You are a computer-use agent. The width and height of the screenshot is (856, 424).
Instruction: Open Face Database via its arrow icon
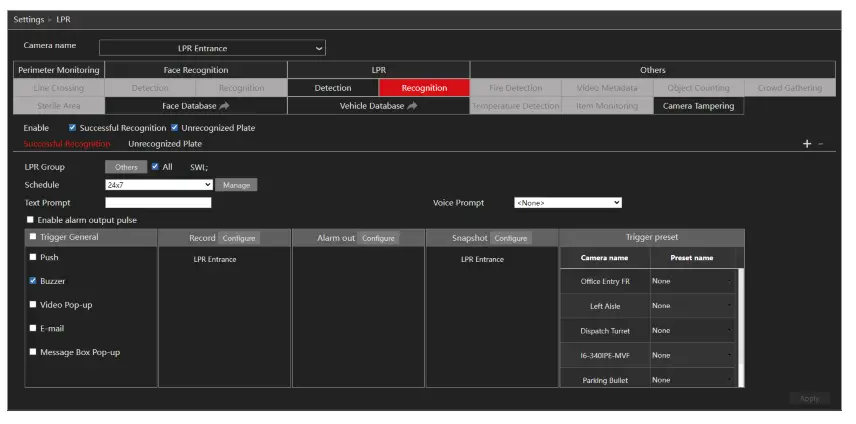pos(224,106)
